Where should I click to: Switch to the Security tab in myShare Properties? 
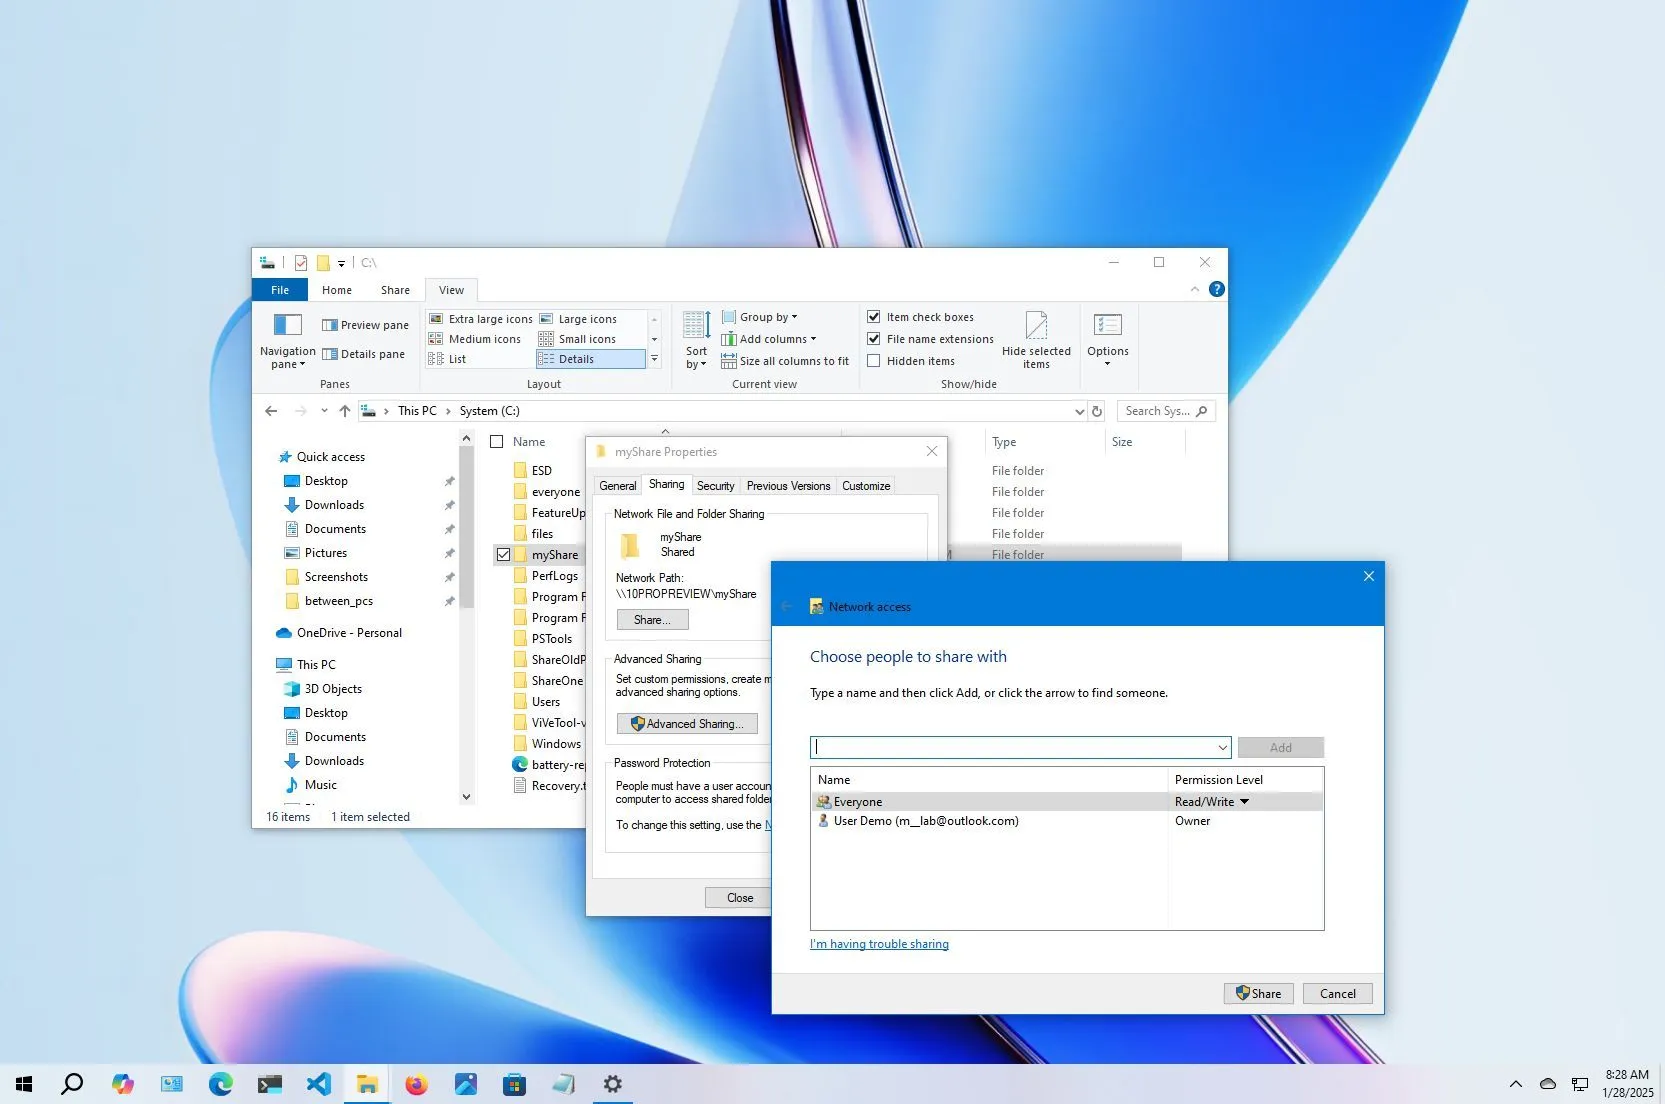pyautogui.click(x=715, y=485)
